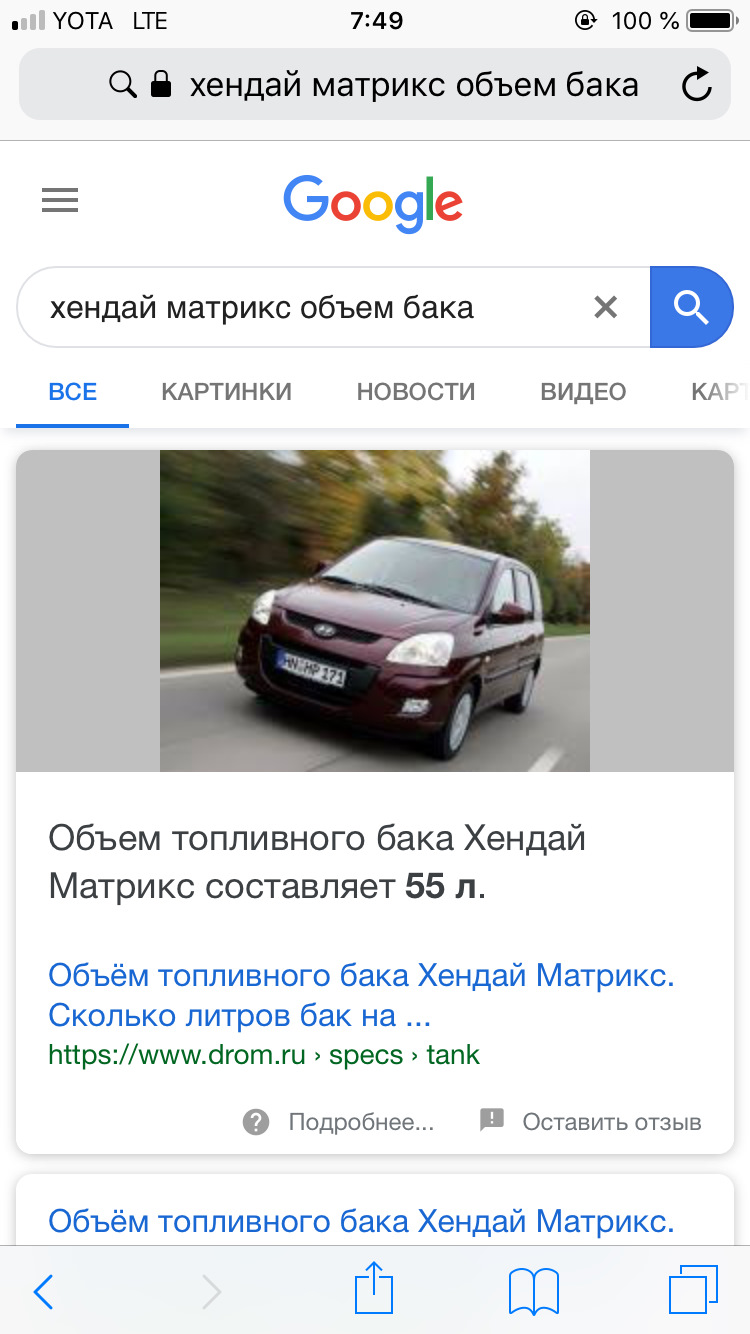Tap the question mark icon beside Подробнее

(x=256, y=1122)
